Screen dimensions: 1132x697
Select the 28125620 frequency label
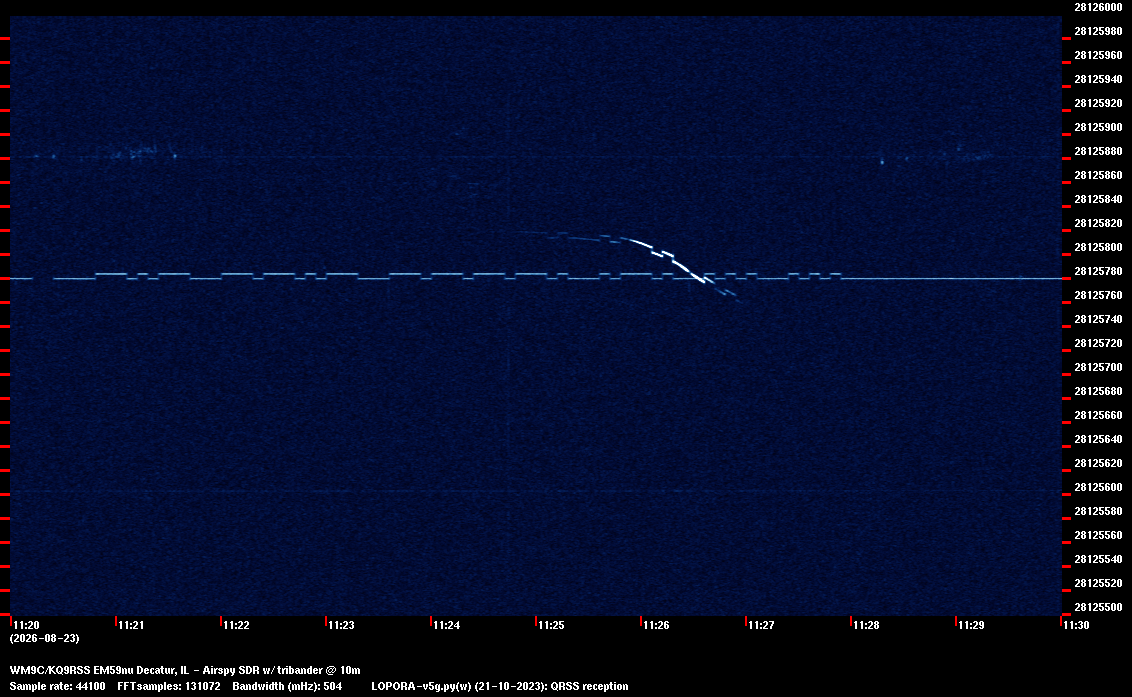[x=1099, y=463]
